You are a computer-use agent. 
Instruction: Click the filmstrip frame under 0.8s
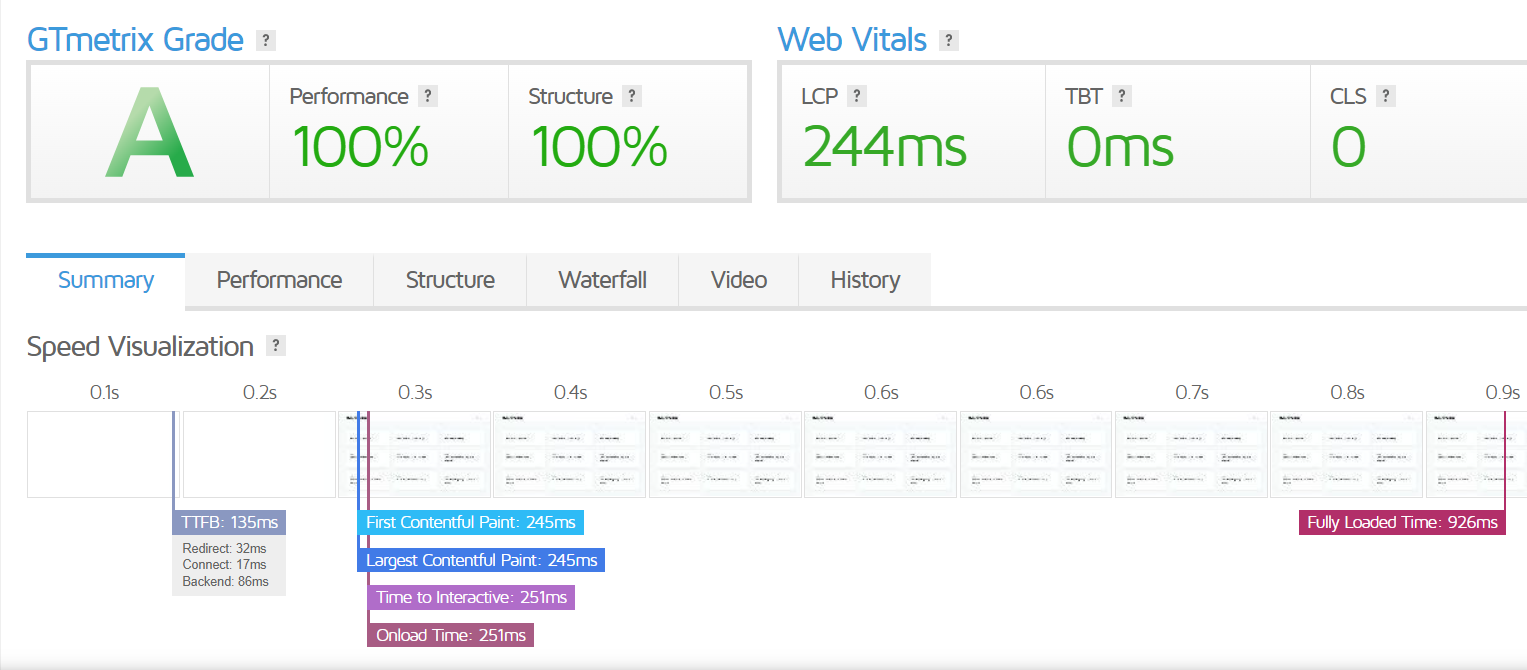click(1346, 454)
